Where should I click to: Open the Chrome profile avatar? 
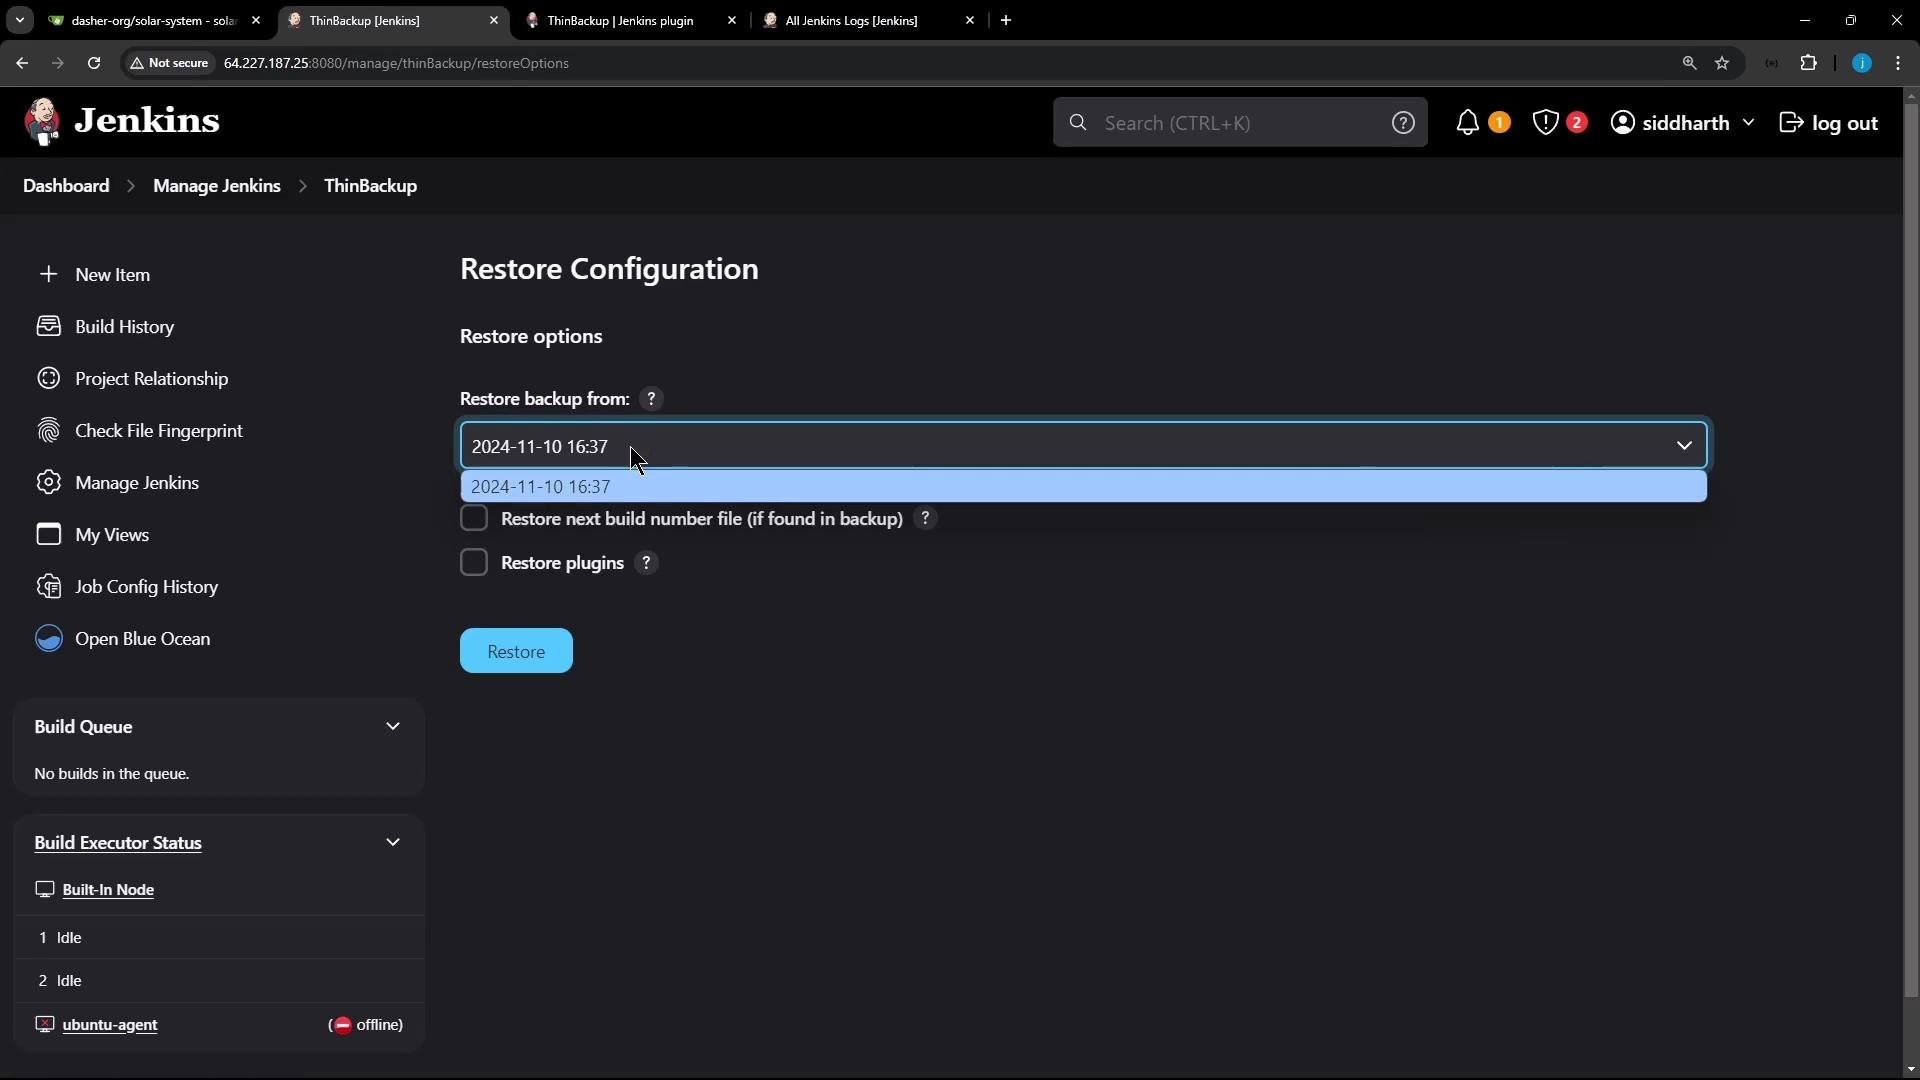tap(1861, 63)
